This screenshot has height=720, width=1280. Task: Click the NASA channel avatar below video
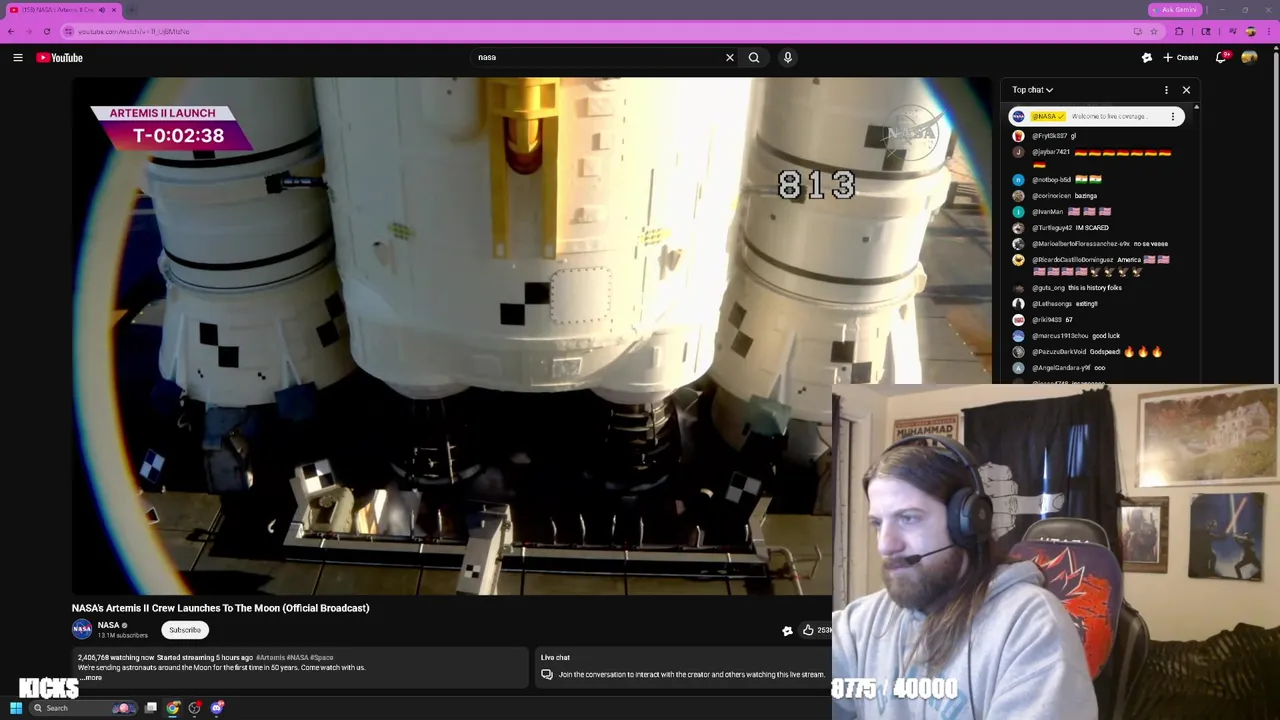click(x=82, y=629)
